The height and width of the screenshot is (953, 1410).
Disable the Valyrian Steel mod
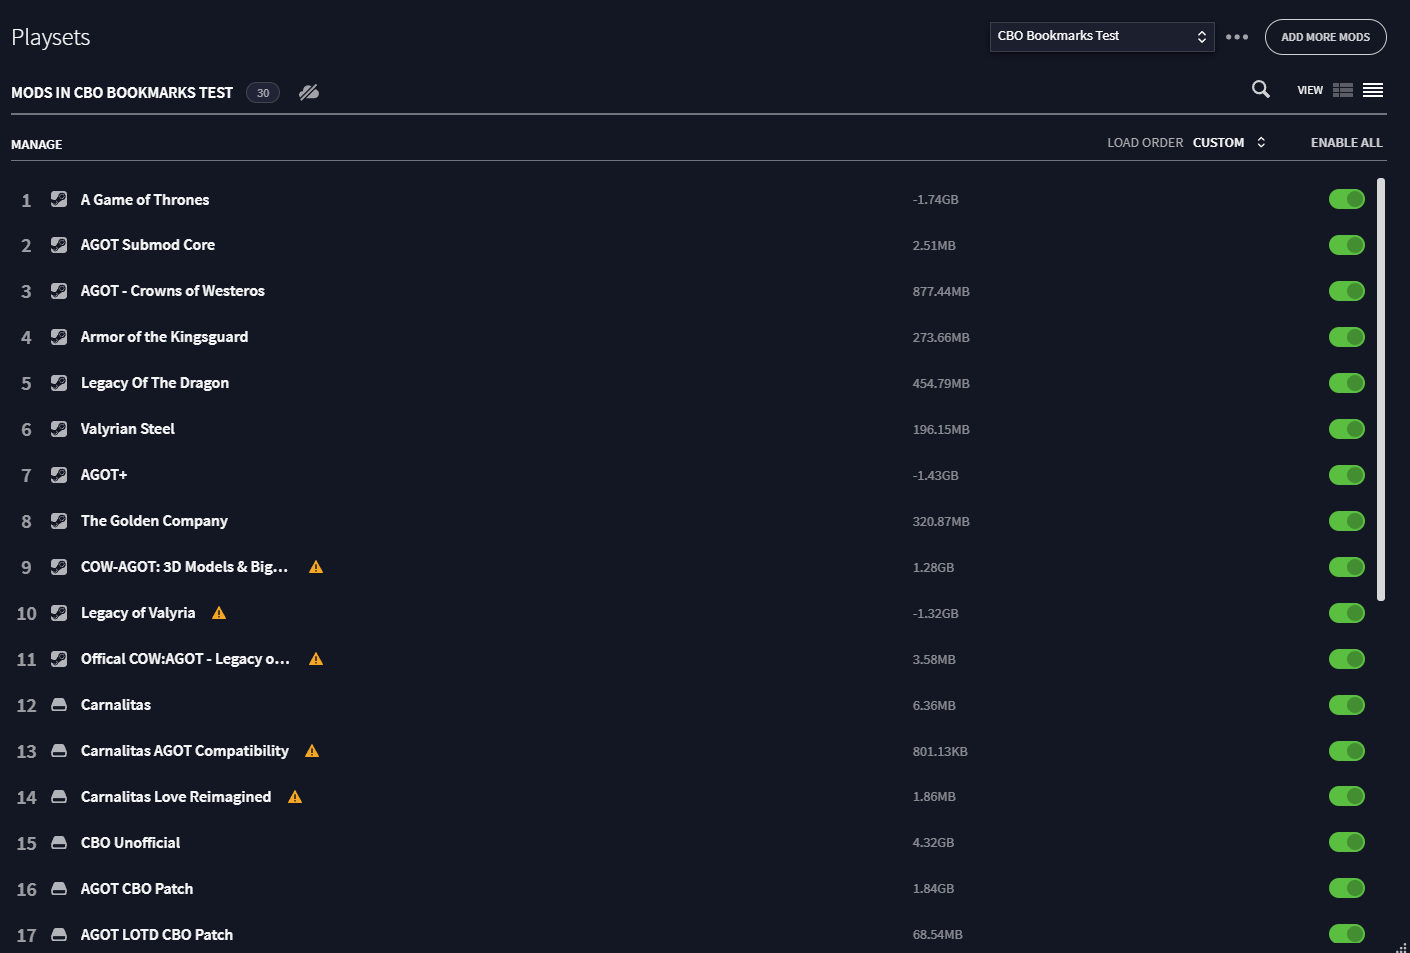pos(1347,429)
